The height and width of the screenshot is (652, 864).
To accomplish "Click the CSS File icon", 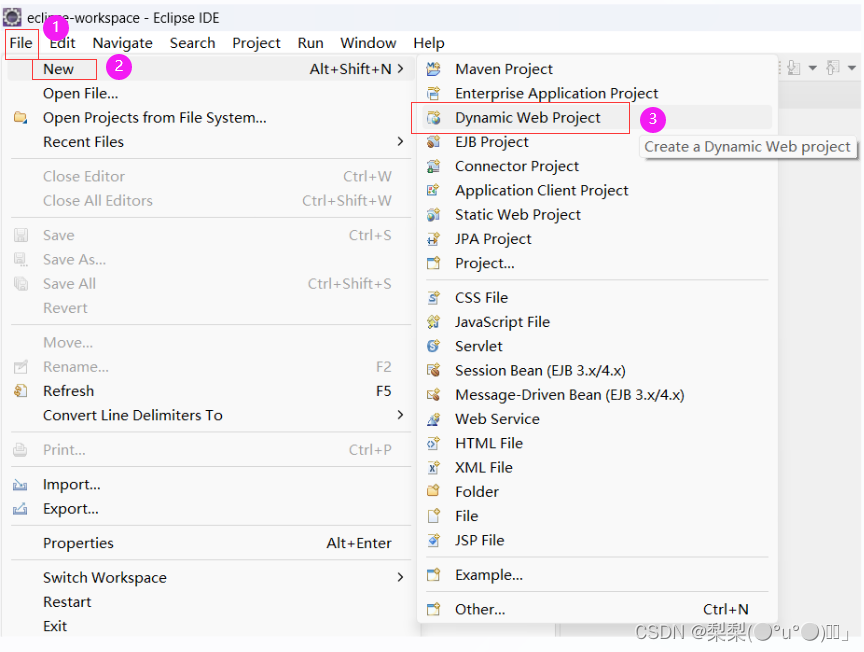I will (x=434, y=298).
